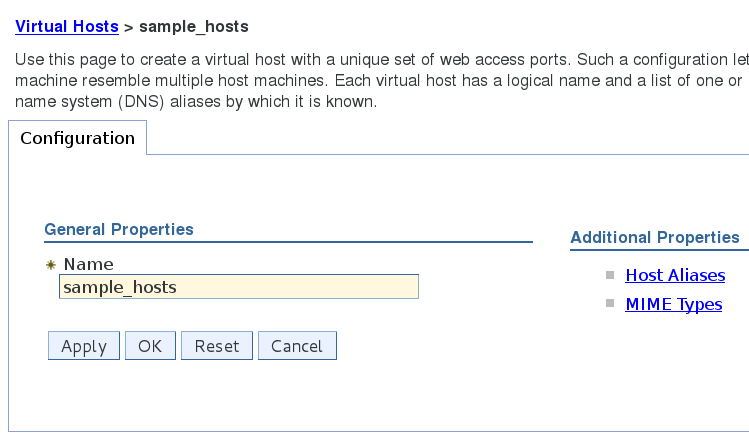
Task: Click the divider line under General Properties
Action: 288,242
